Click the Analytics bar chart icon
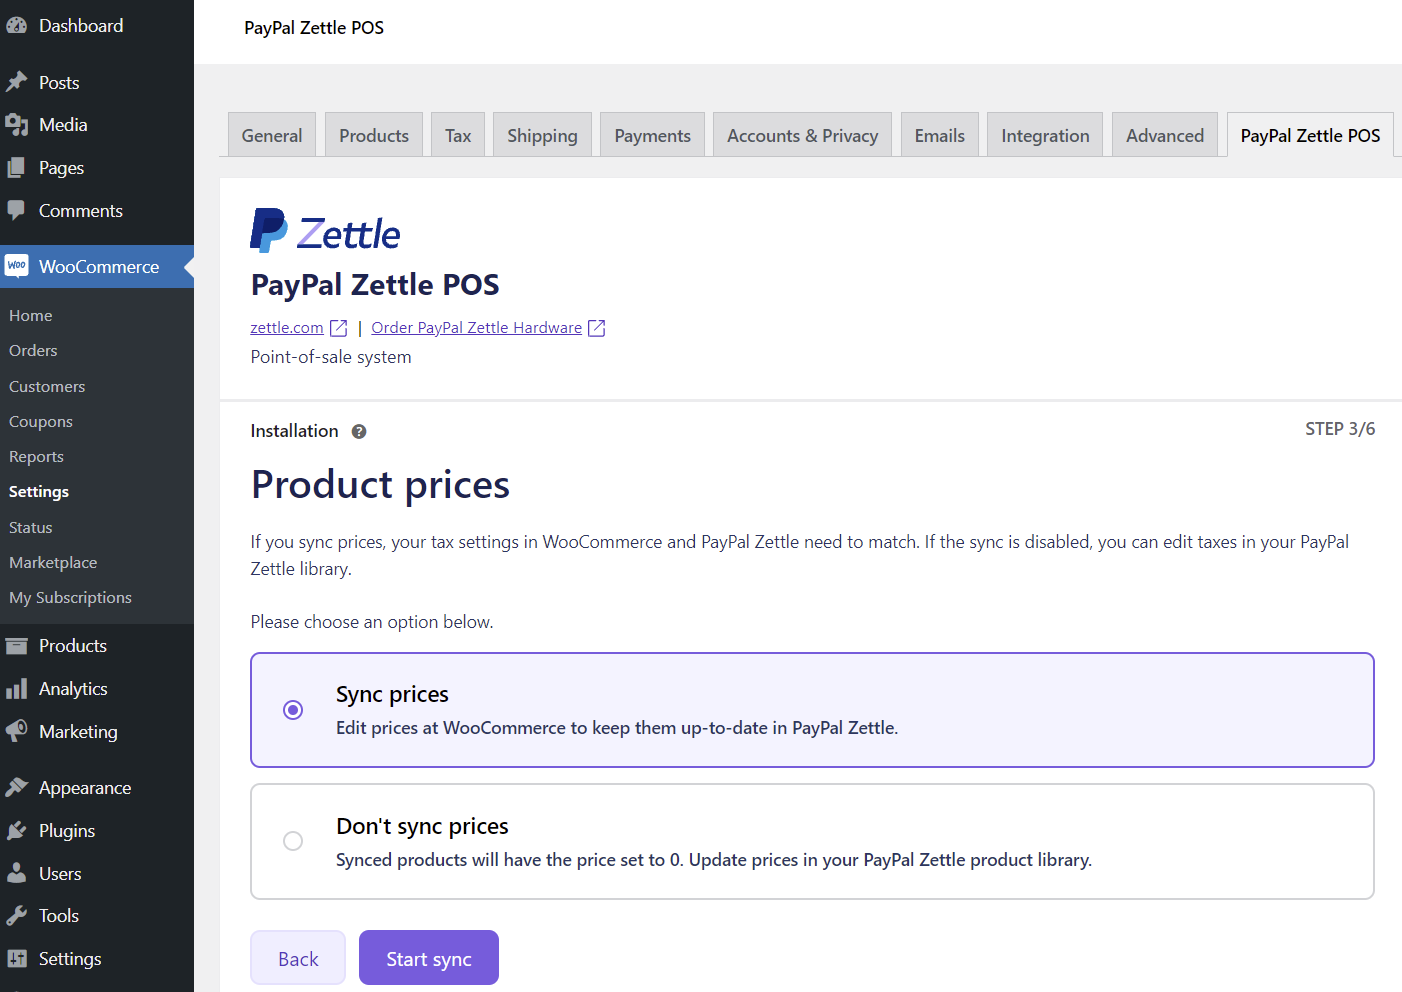Image resolution: width=1402 pixels, height=992 pixels. point(17,689)
